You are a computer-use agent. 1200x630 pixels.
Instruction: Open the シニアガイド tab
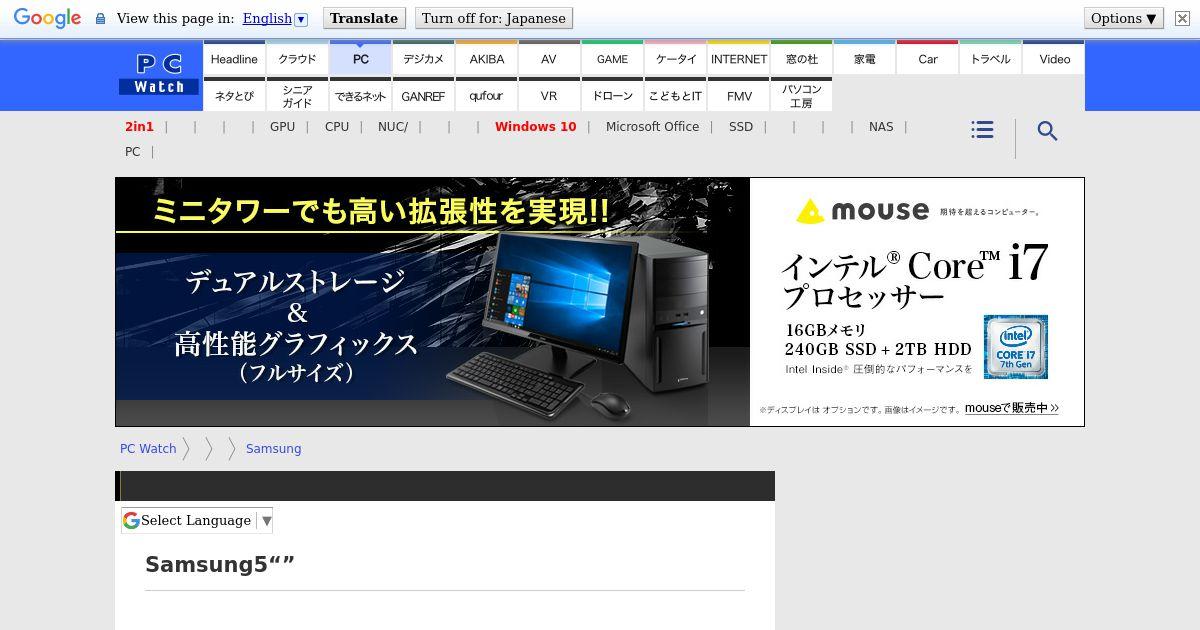coord(297,96)
